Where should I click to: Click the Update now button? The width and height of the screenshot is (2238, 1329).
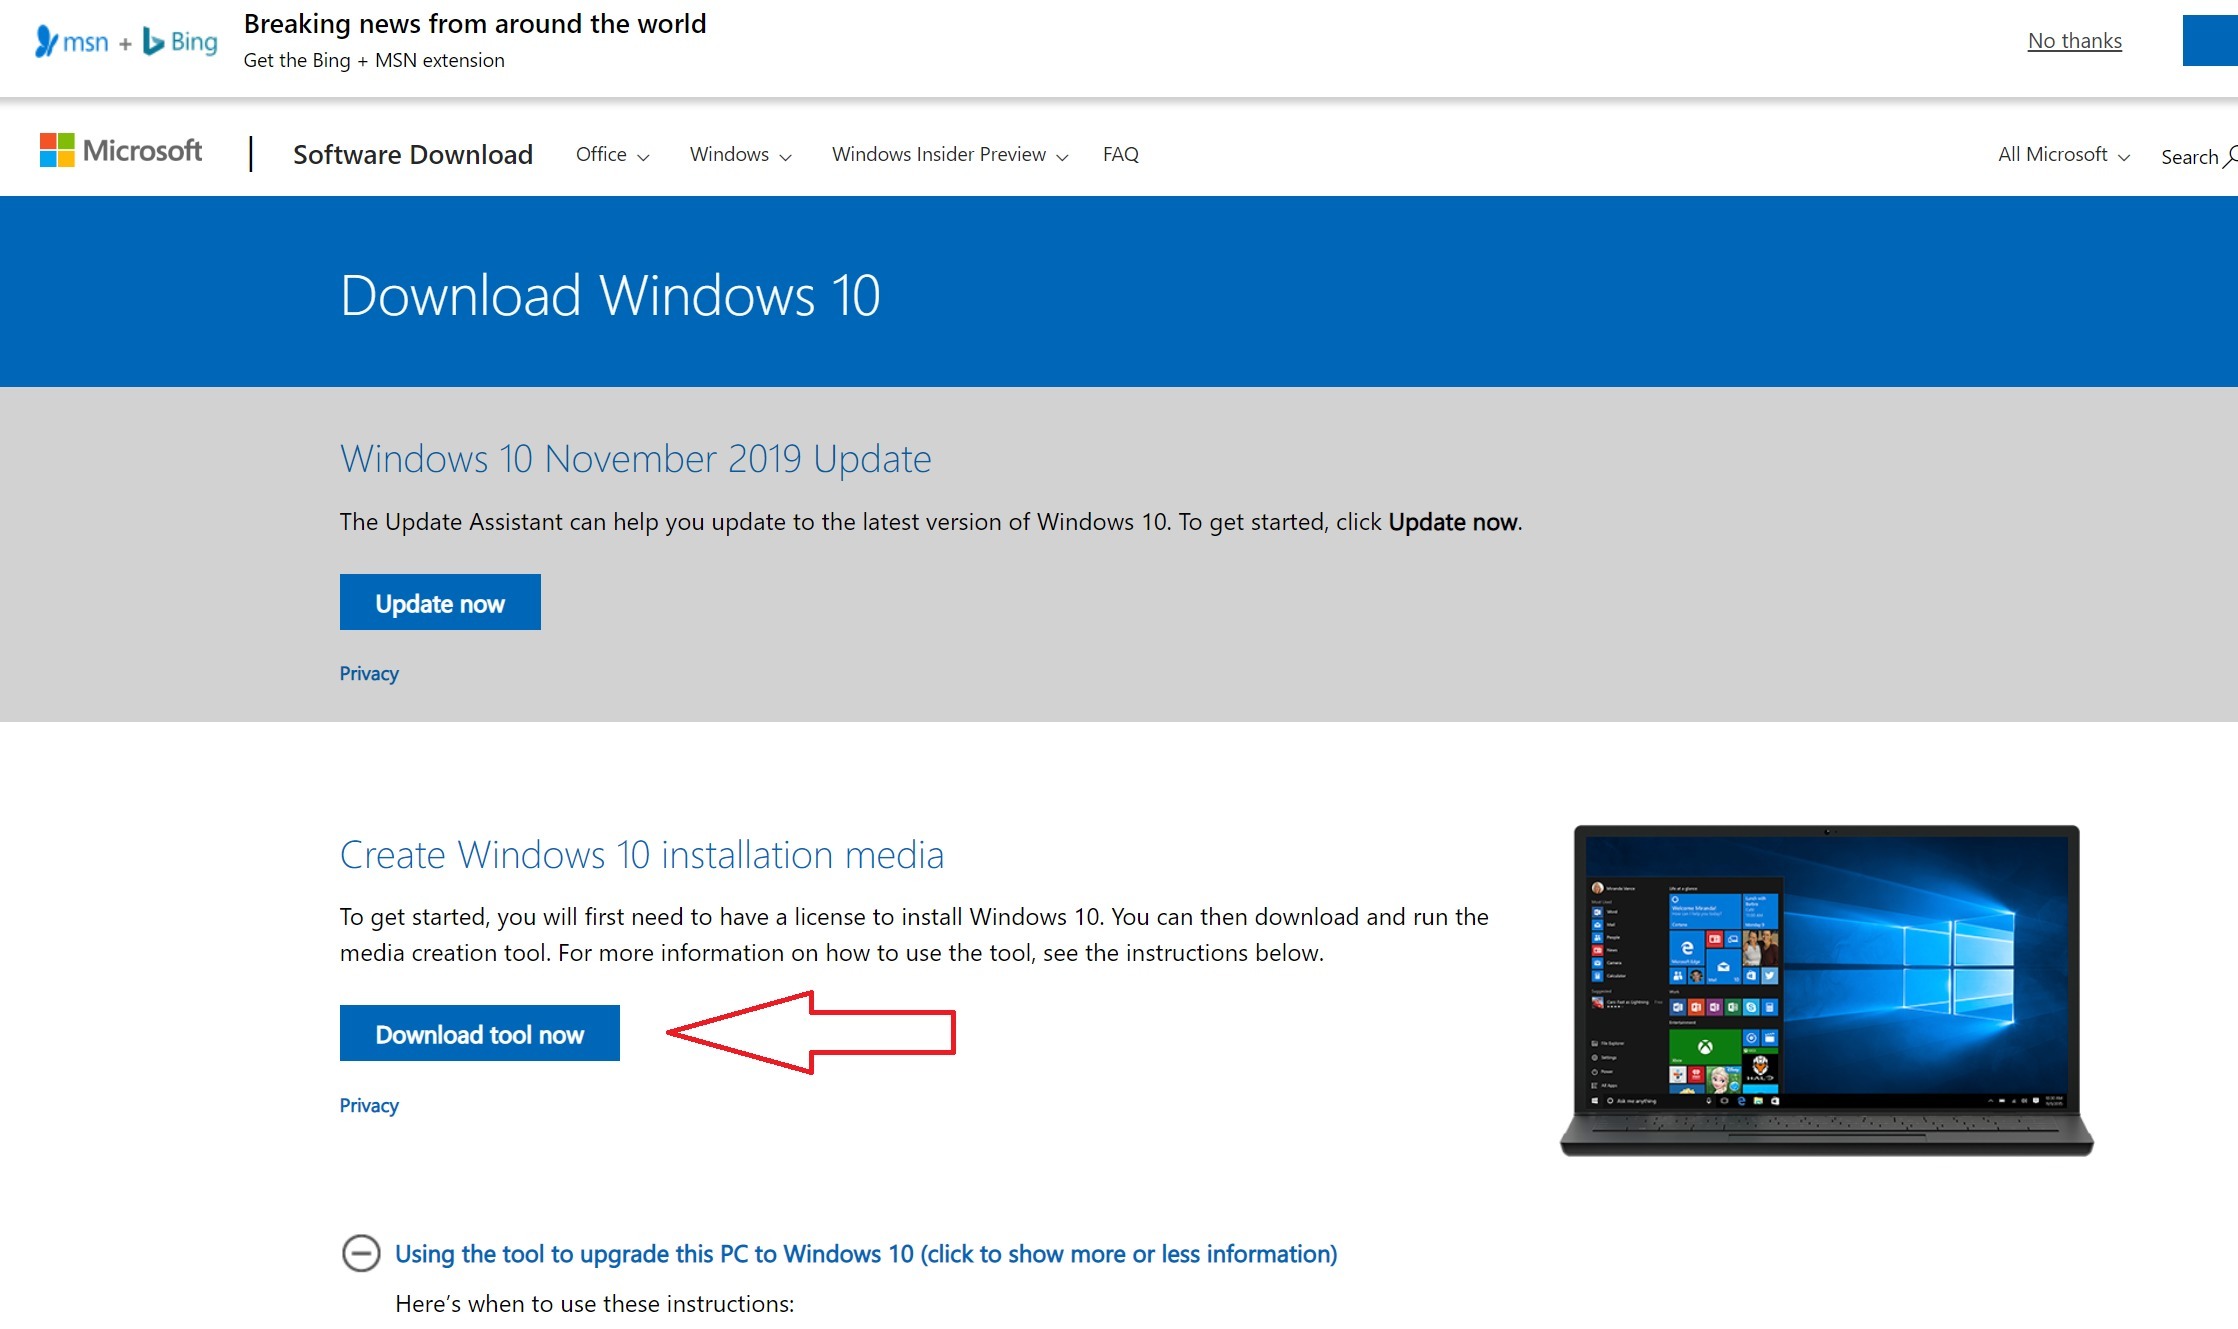pos(440,602)
